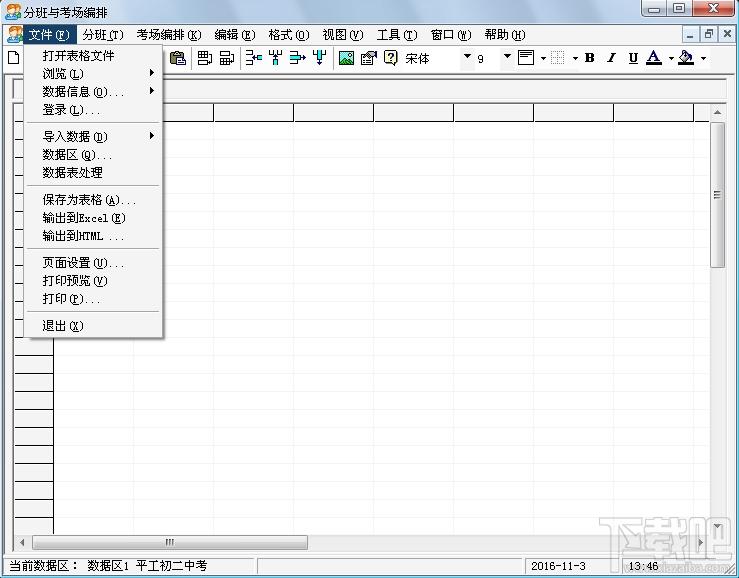Viewport: 739px width, 578px height.
Task: Click the paste clipboard icon
Action: coord(178,58)
